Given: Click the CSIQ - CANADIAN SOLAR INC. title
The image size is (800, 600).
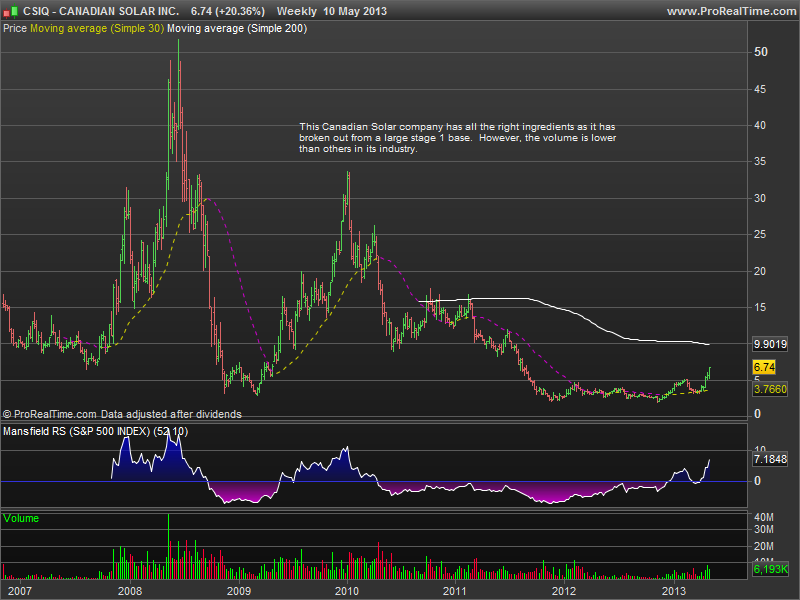Looking at the screenshot, I should pos(102,11).
